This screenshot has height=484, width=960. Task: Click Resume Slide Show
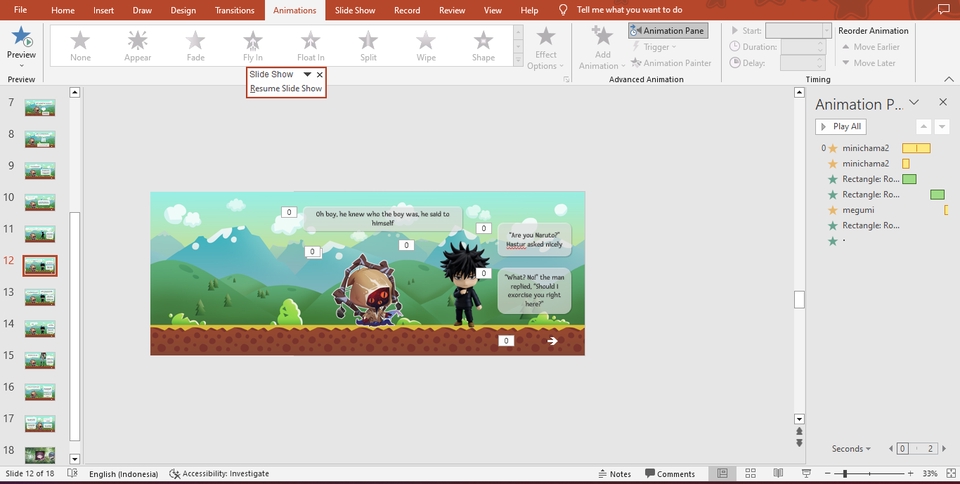click(286, 88)
